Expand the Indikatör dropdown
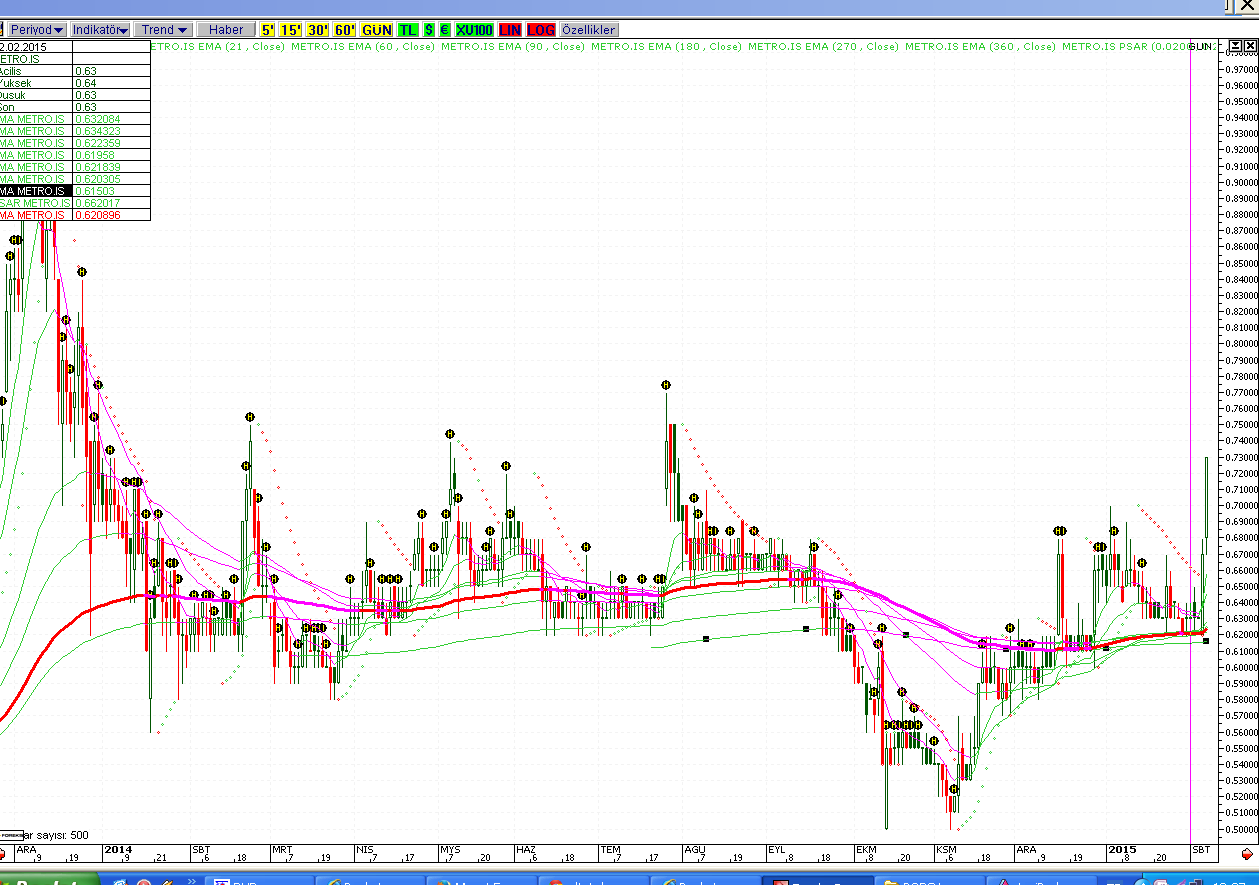 (100, 30)
